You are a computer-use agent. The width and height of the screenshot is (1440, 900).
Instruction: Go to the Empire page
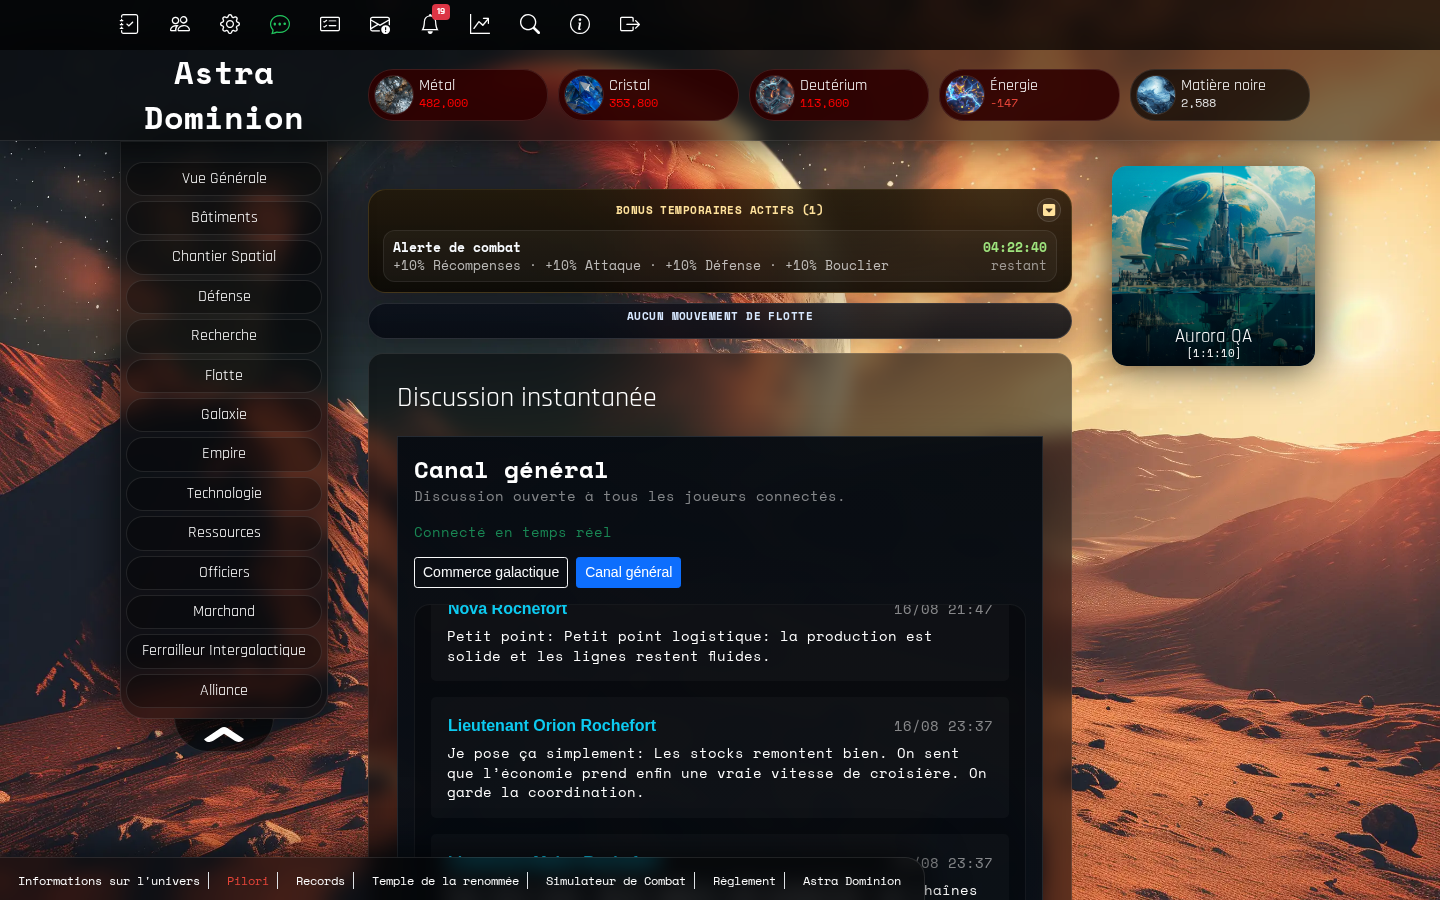point(224,454)
